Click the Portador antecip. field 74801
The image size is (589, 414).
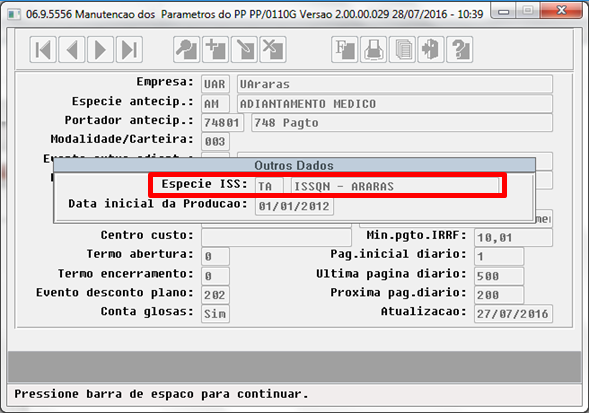coord(222,123)
